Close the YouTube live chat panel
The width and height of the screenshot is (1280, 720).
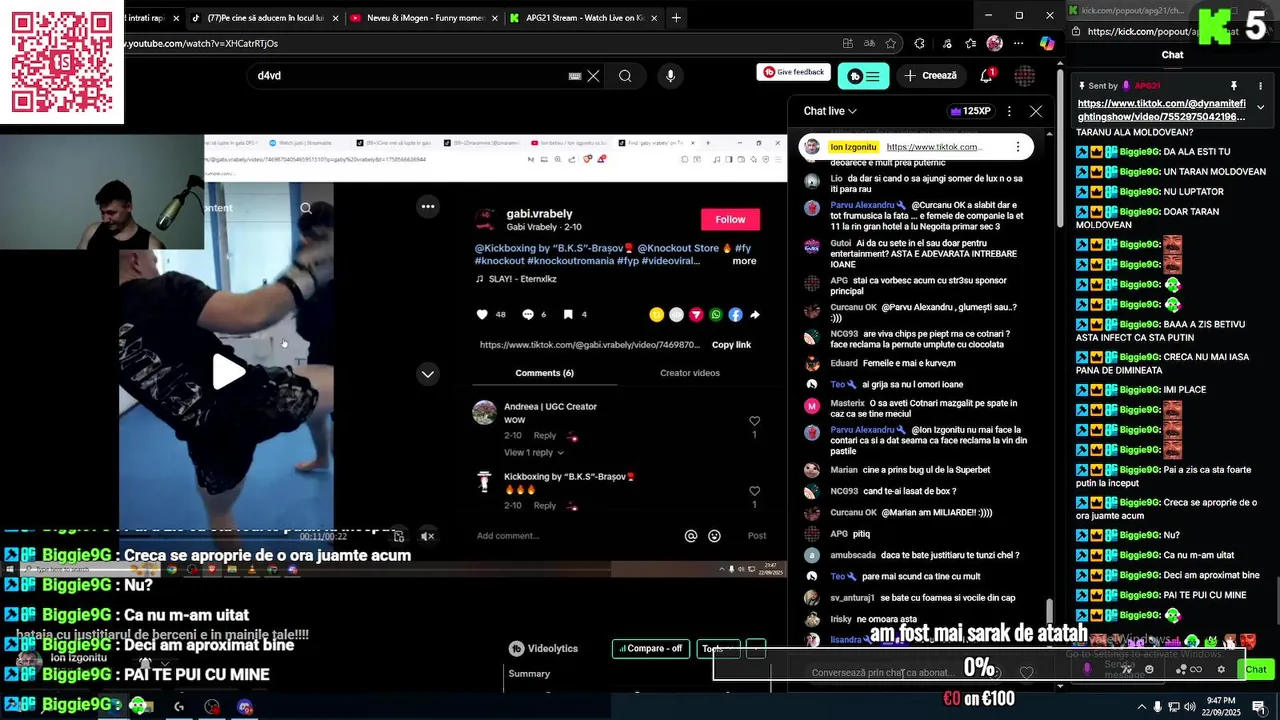pos(1036,111)
